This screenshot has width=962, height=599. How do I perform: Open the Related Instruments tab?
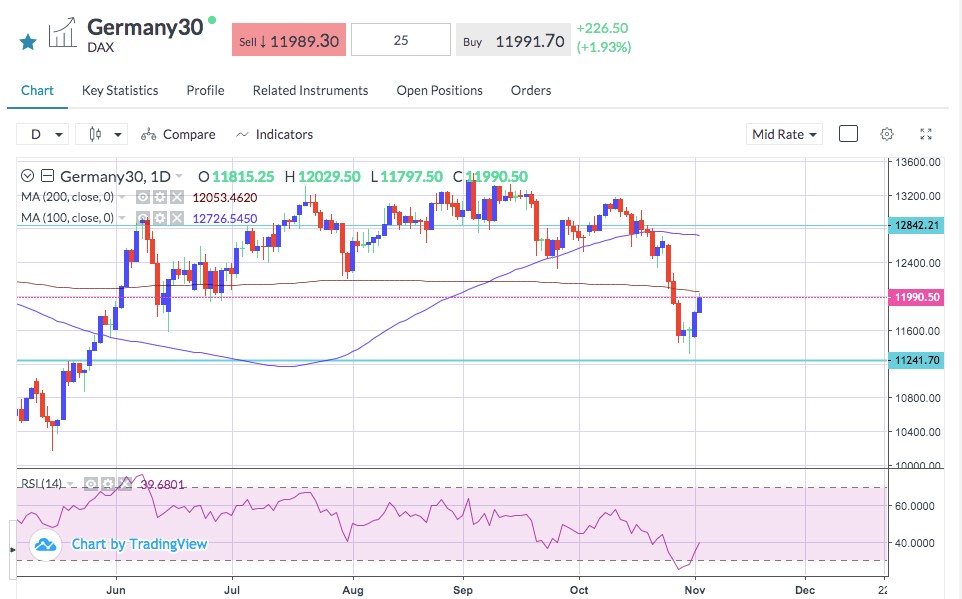click(310, 90)
